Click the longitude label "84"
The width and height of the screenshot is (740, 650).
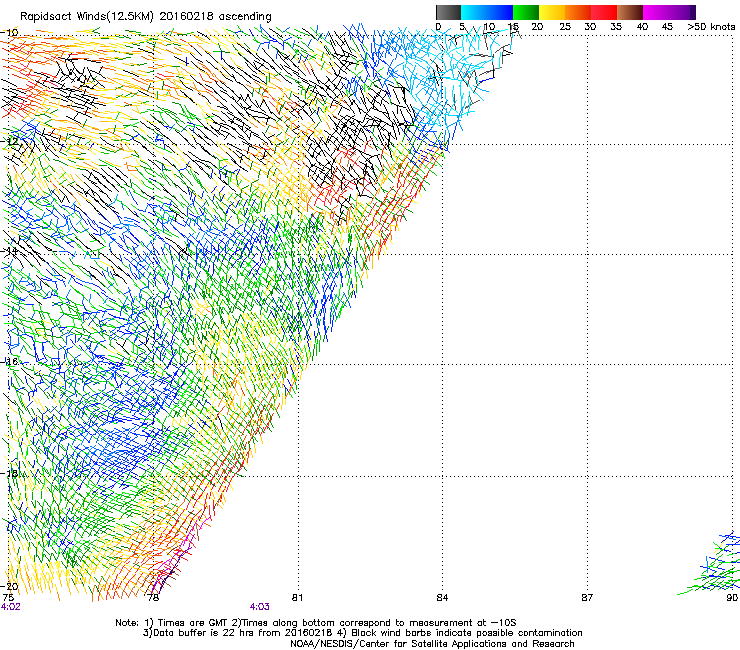[442, 598]
